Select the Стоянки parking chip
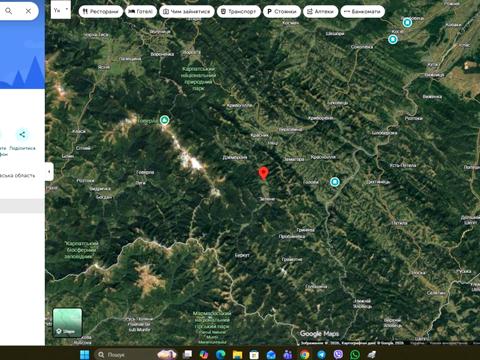The height and width of the screenshot is (360, 480). [x=282, y=11]
